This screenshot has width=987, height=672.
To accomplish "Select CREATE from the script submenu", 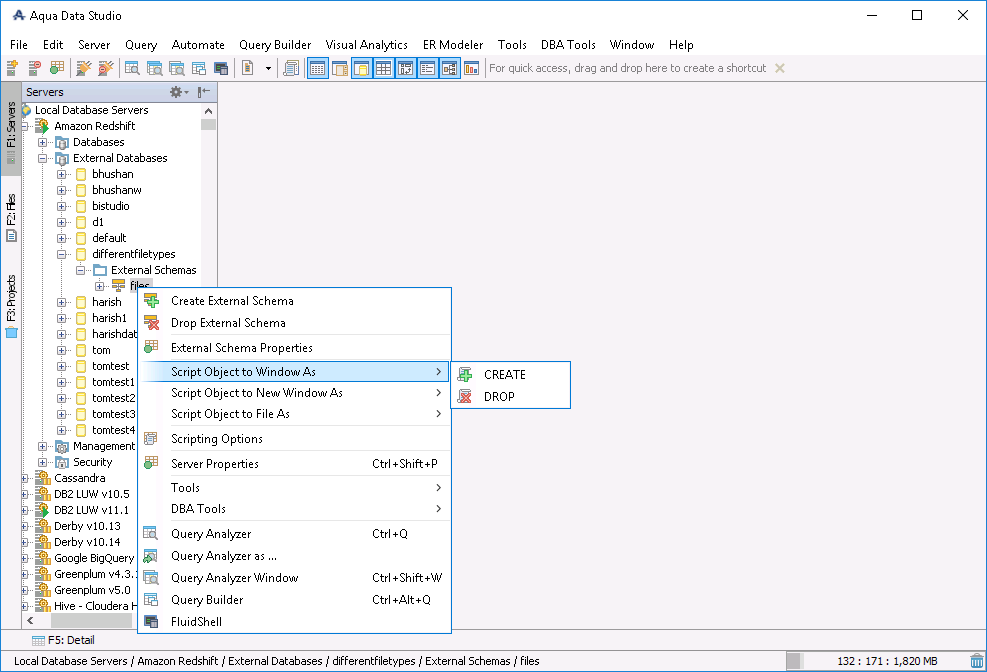I will (x=504, y=375).
